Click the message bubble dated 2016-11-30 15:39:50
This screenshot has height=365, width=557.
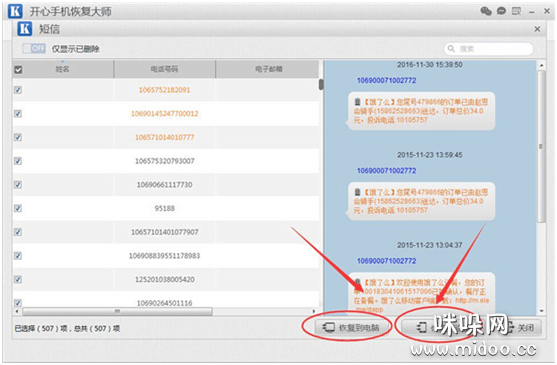click(x=421, y=111)
